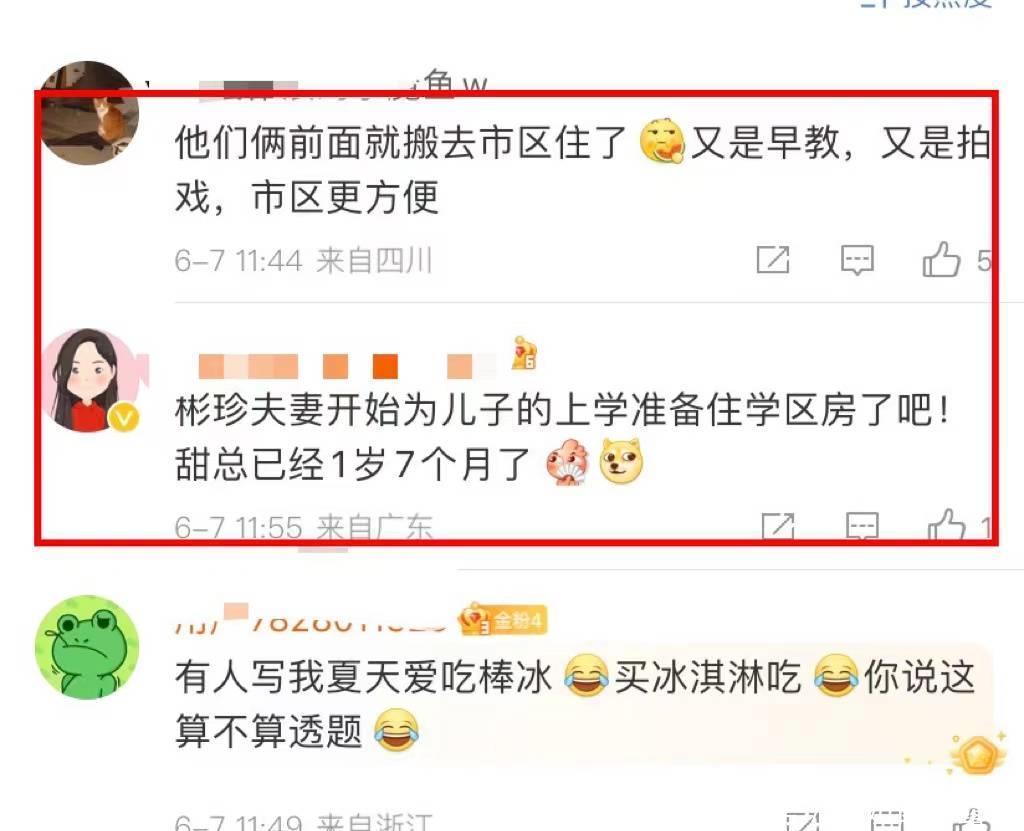Like the comment from 浙江
The image size is (1024, 831).
click(x=972, y=821)
